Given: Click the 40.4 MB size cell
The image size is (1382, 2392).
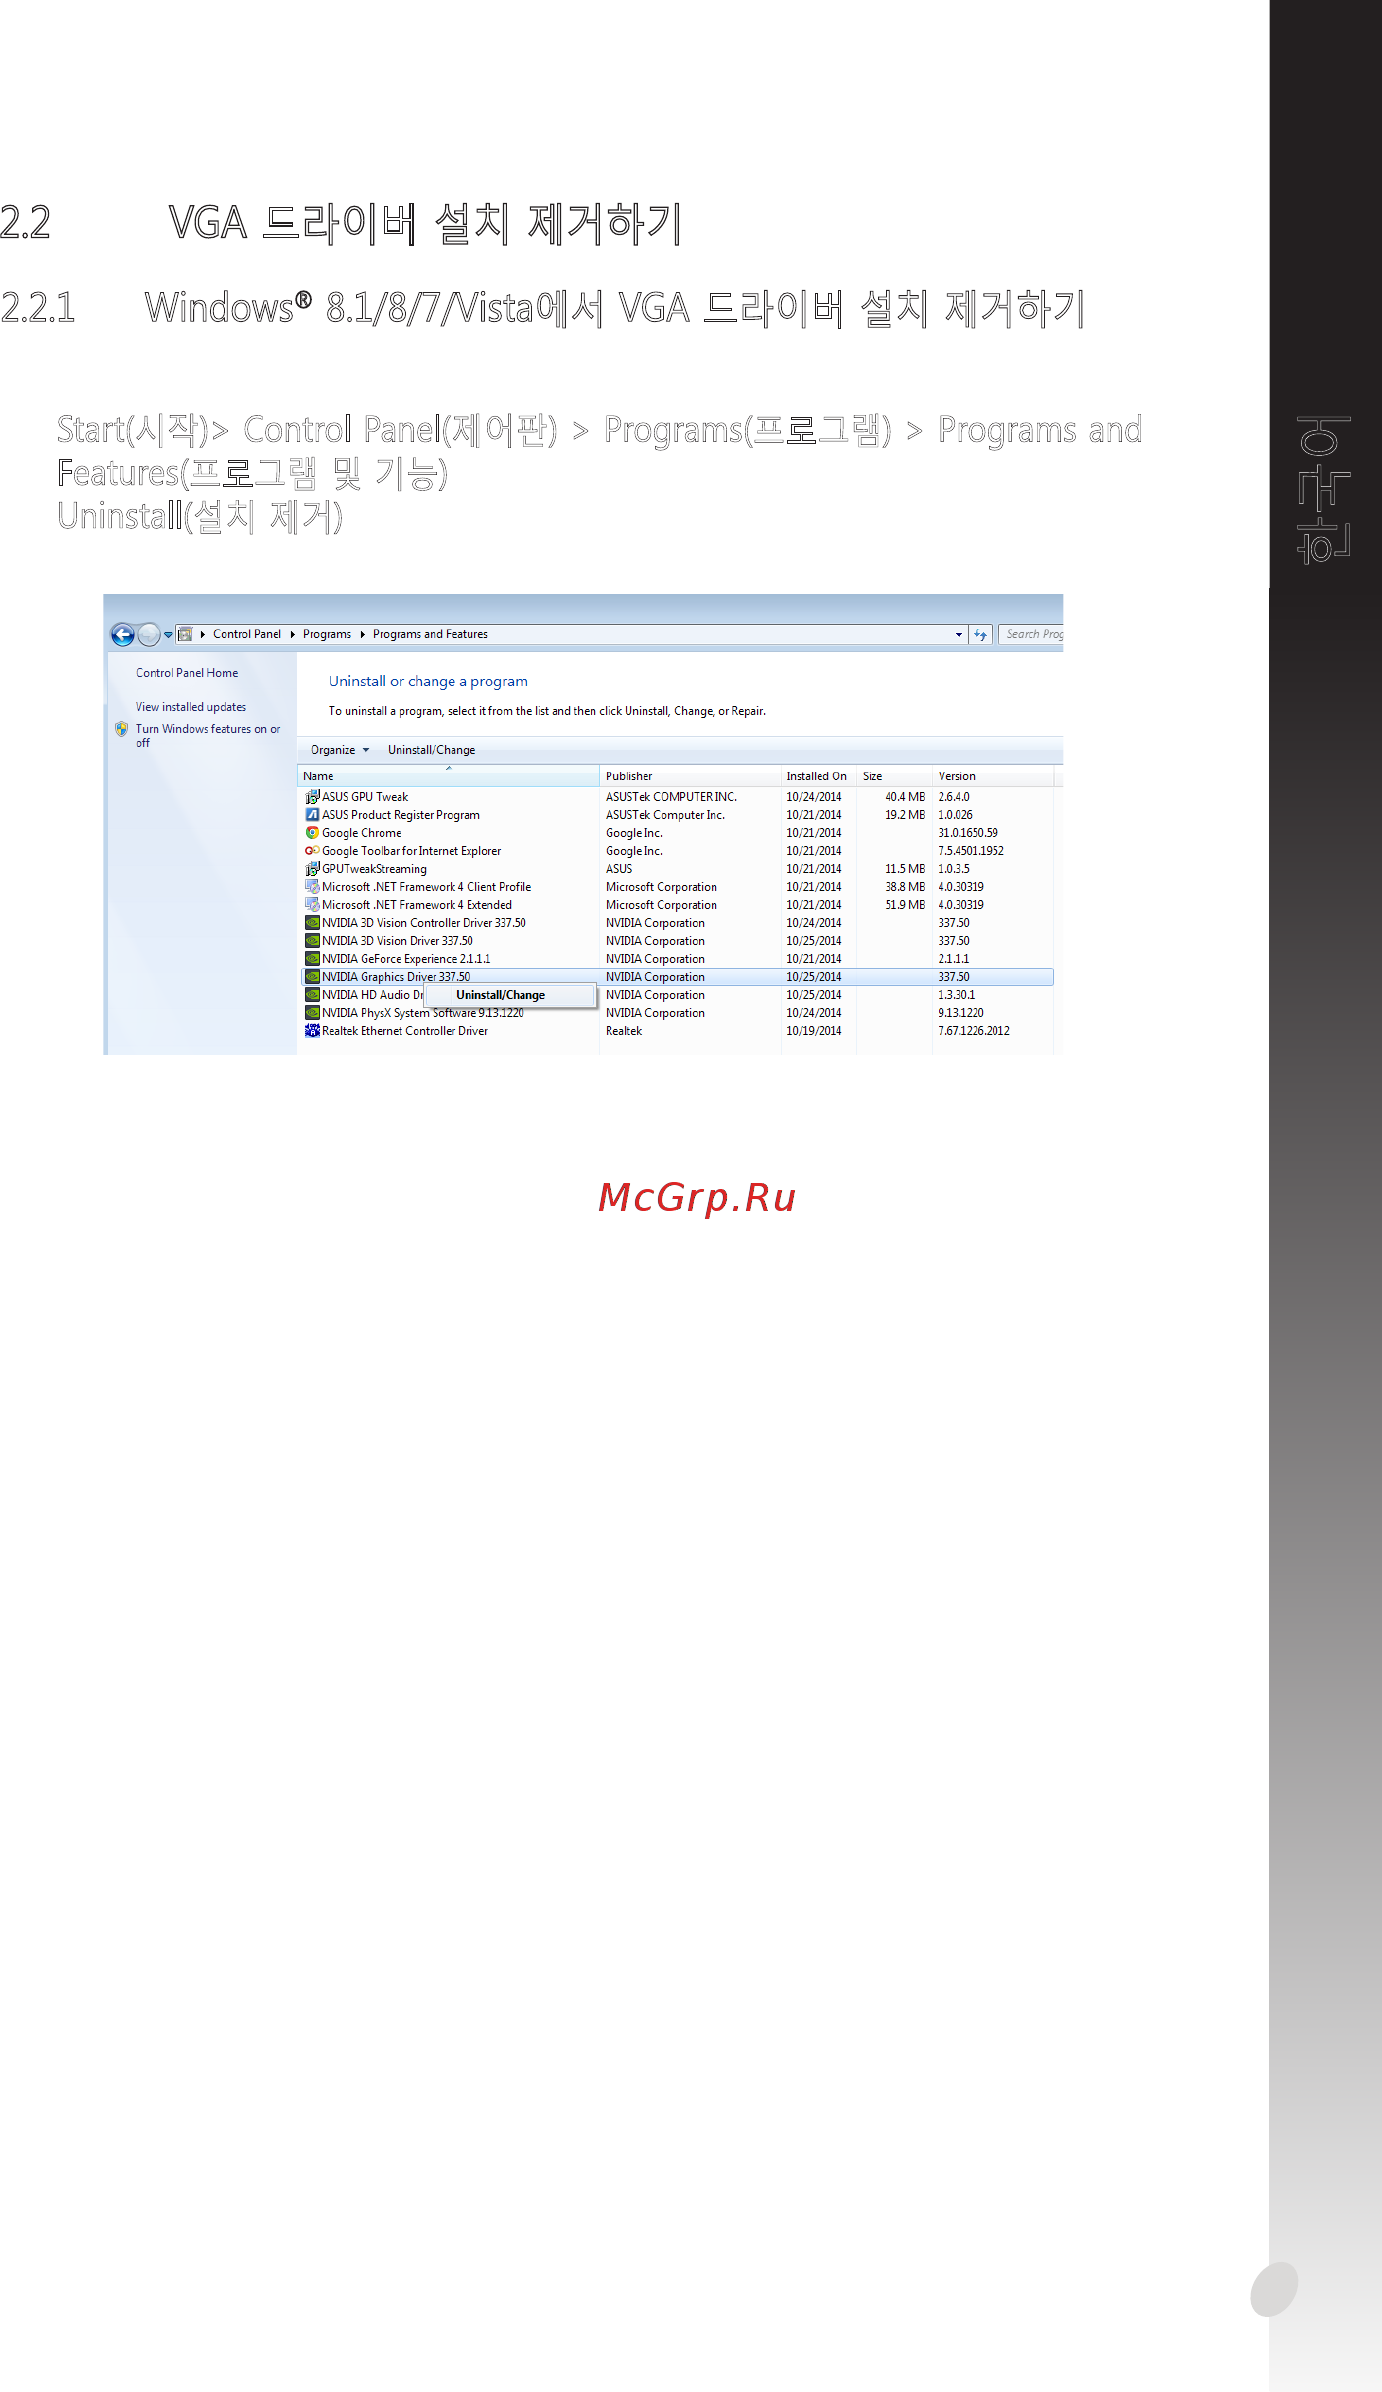Looking at the screenshot, I should (905, 797).
